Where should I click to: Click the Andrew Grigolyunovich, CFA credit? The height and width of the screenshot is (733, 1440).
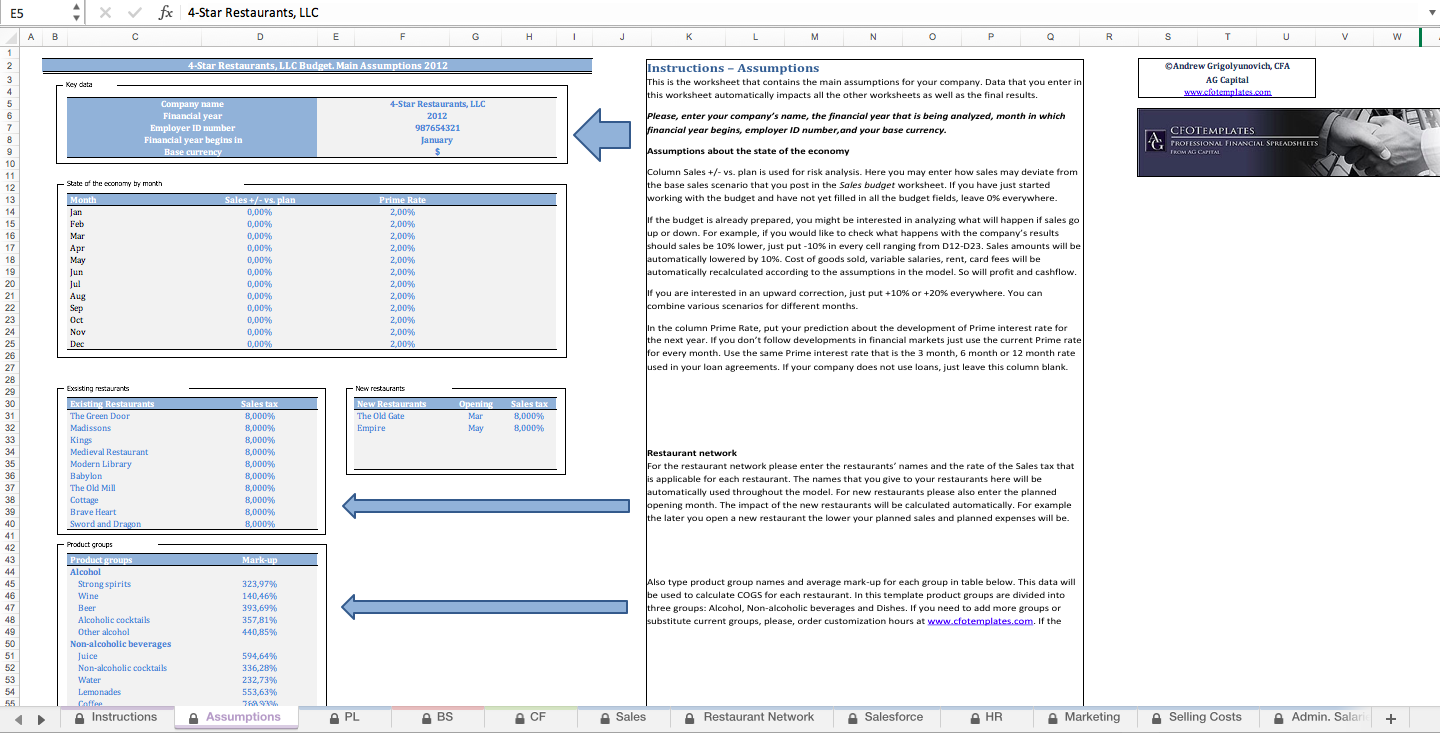(x=1227, y=66)
